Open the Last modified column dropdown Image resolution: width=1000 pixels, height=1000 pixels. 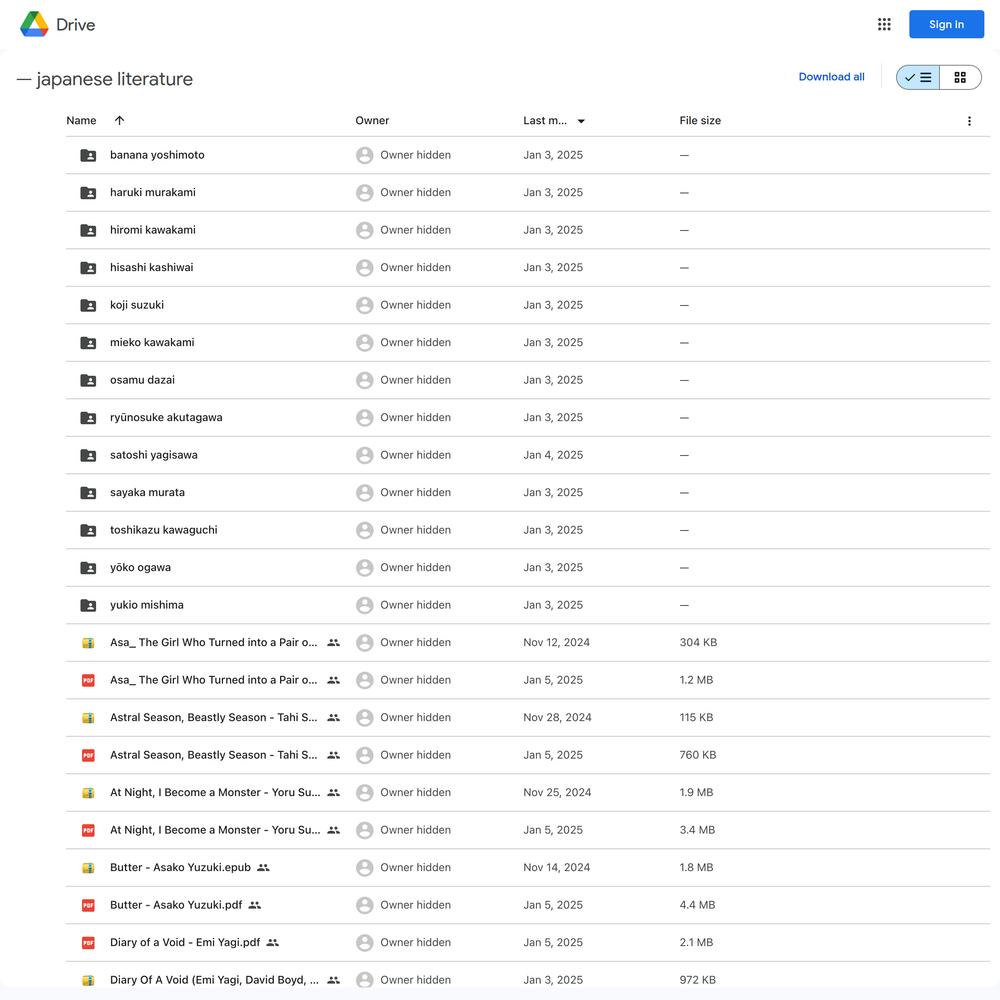point(581,121)
